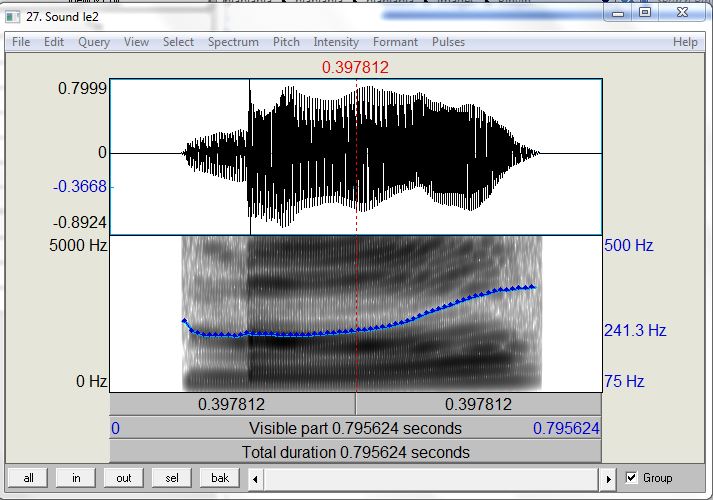Image resolution: width=713 pixels, height=500 pixels.
Task: Open the Help menu
Action: click(685, 42)
